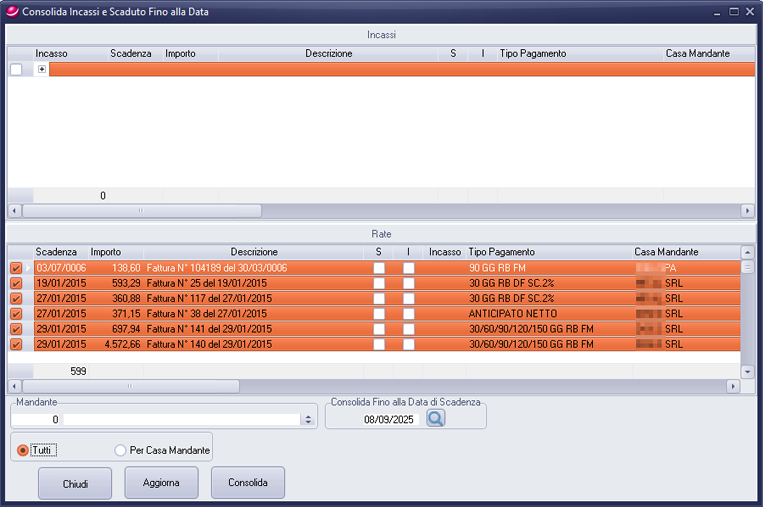
Task: Open the Mandante dropdown spinner
Action: (307, 420)
